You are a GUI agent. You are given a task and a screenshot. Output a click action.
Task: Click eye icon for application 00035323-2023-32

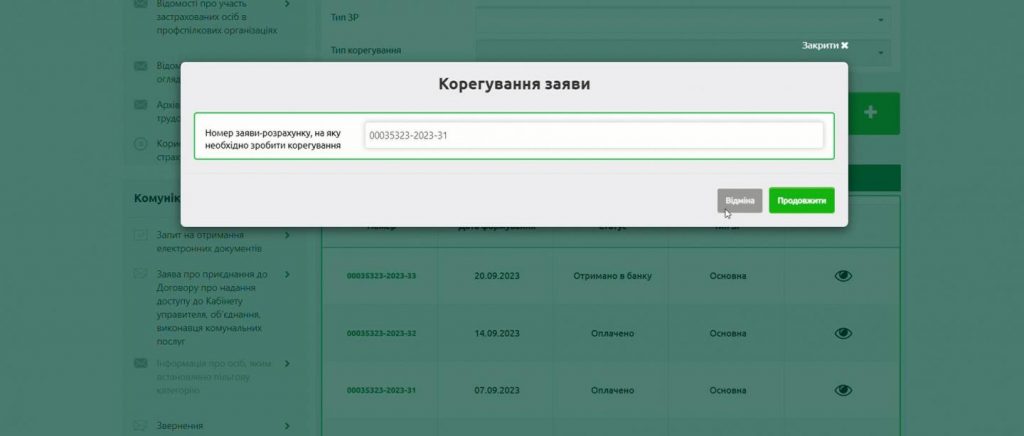843,333
